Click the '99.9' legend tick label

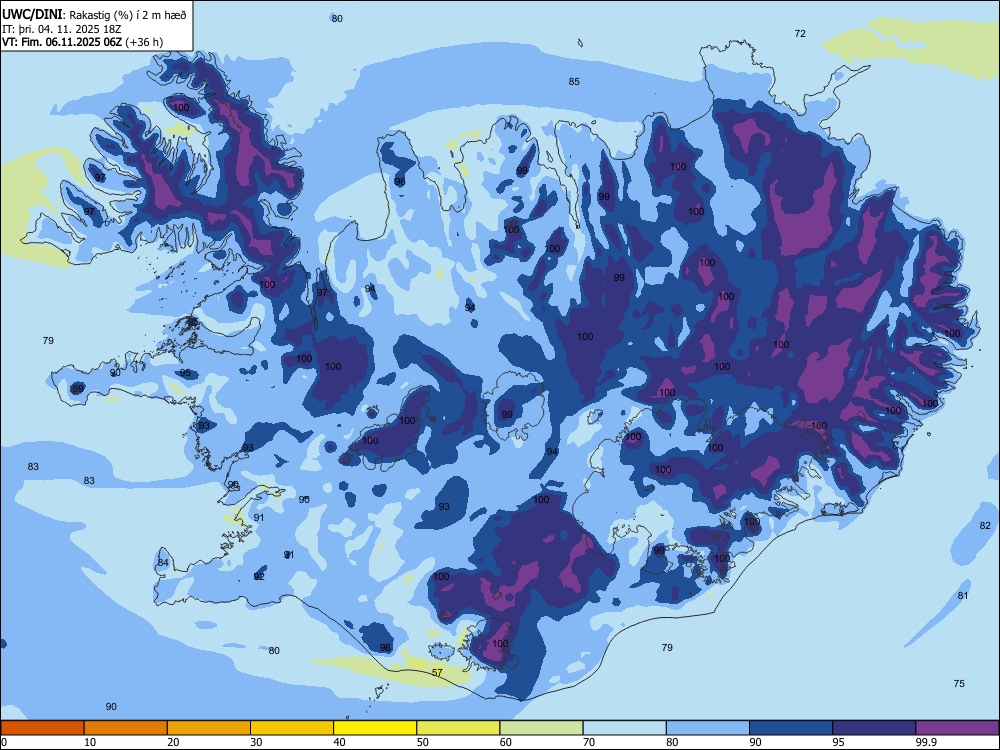click(x=926, y=742)
